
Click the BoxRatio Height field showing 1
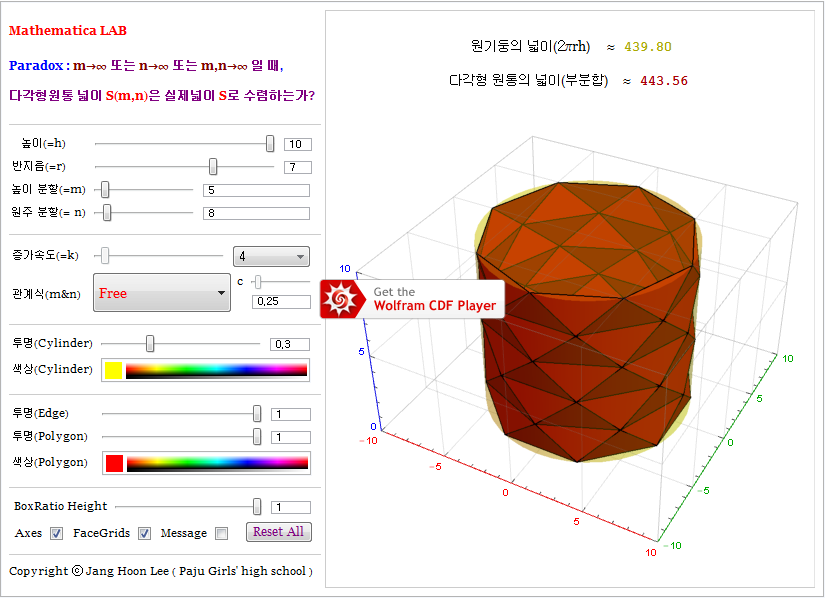pyautogui.click(x=291, y=507)
